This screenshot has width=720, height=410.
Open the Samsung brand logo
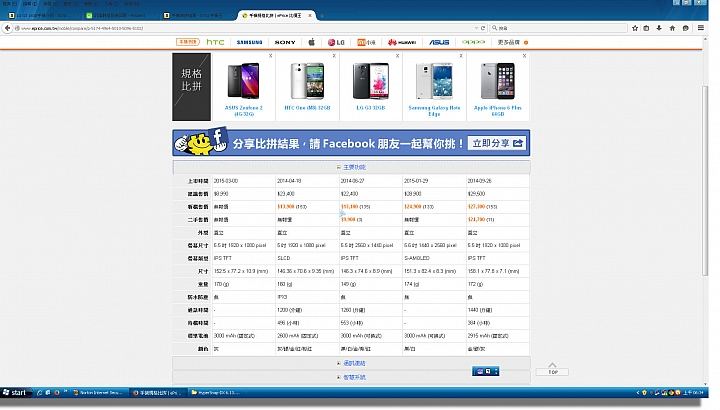[x=249, y=42]
